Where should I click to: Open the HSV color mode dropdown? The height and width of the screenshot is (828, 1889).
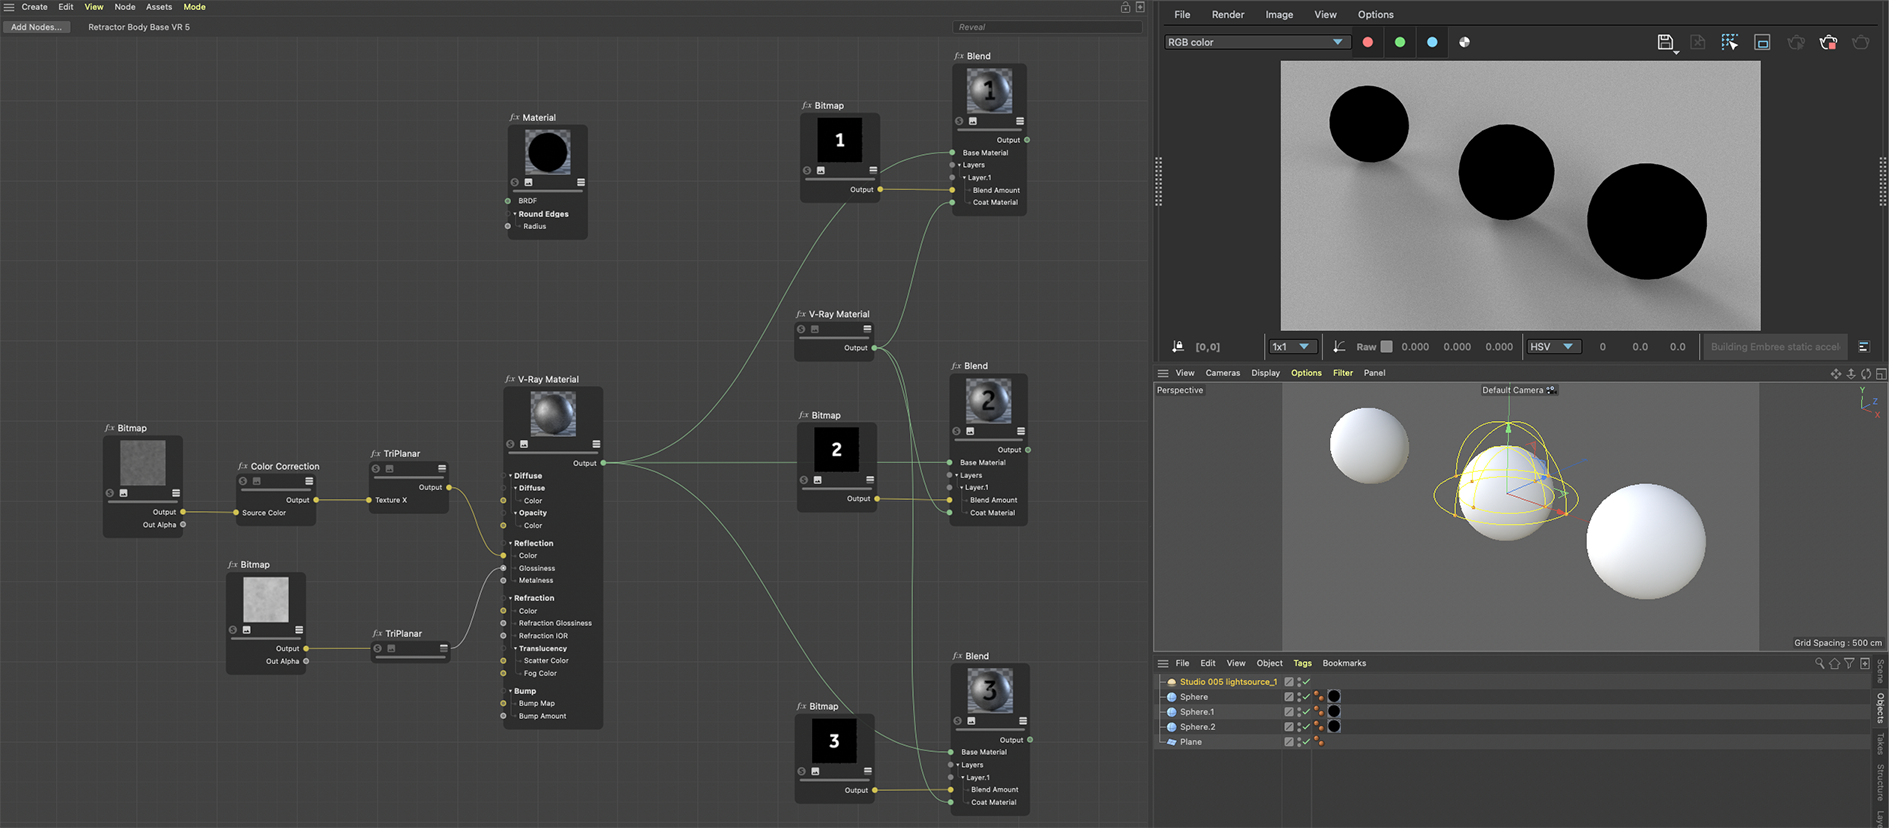click(x=1552, y=347)
